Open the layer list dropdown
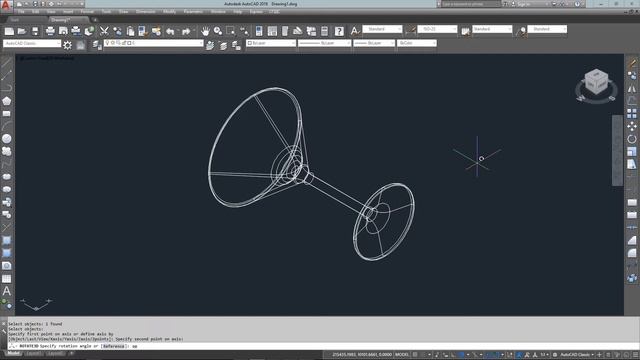 153,43
